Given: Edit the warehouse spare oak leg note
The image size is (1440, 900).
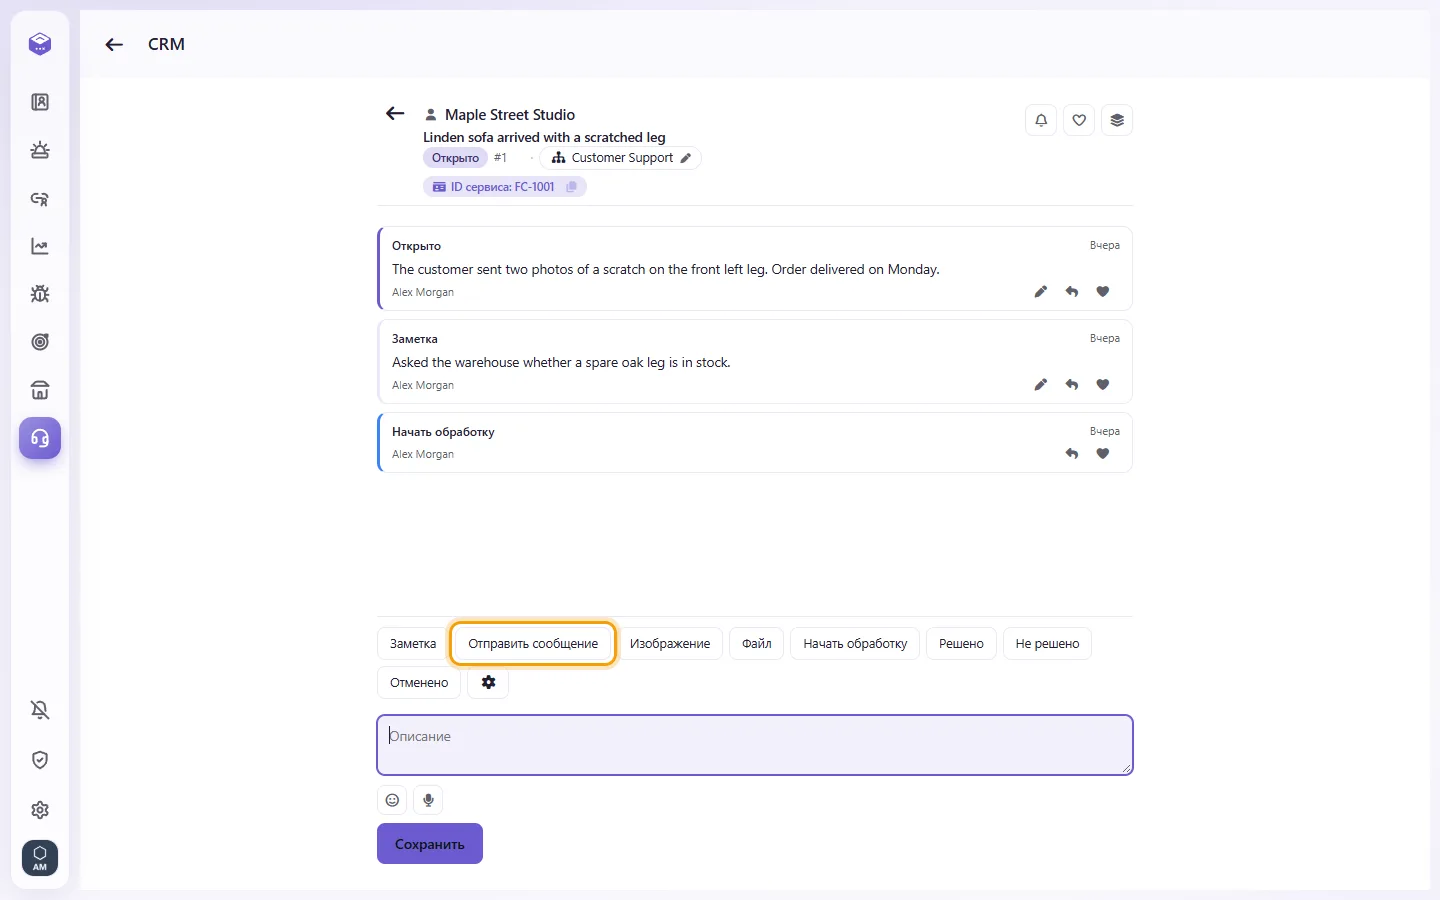Looking at the screenshot, I should pos(1041,385).
